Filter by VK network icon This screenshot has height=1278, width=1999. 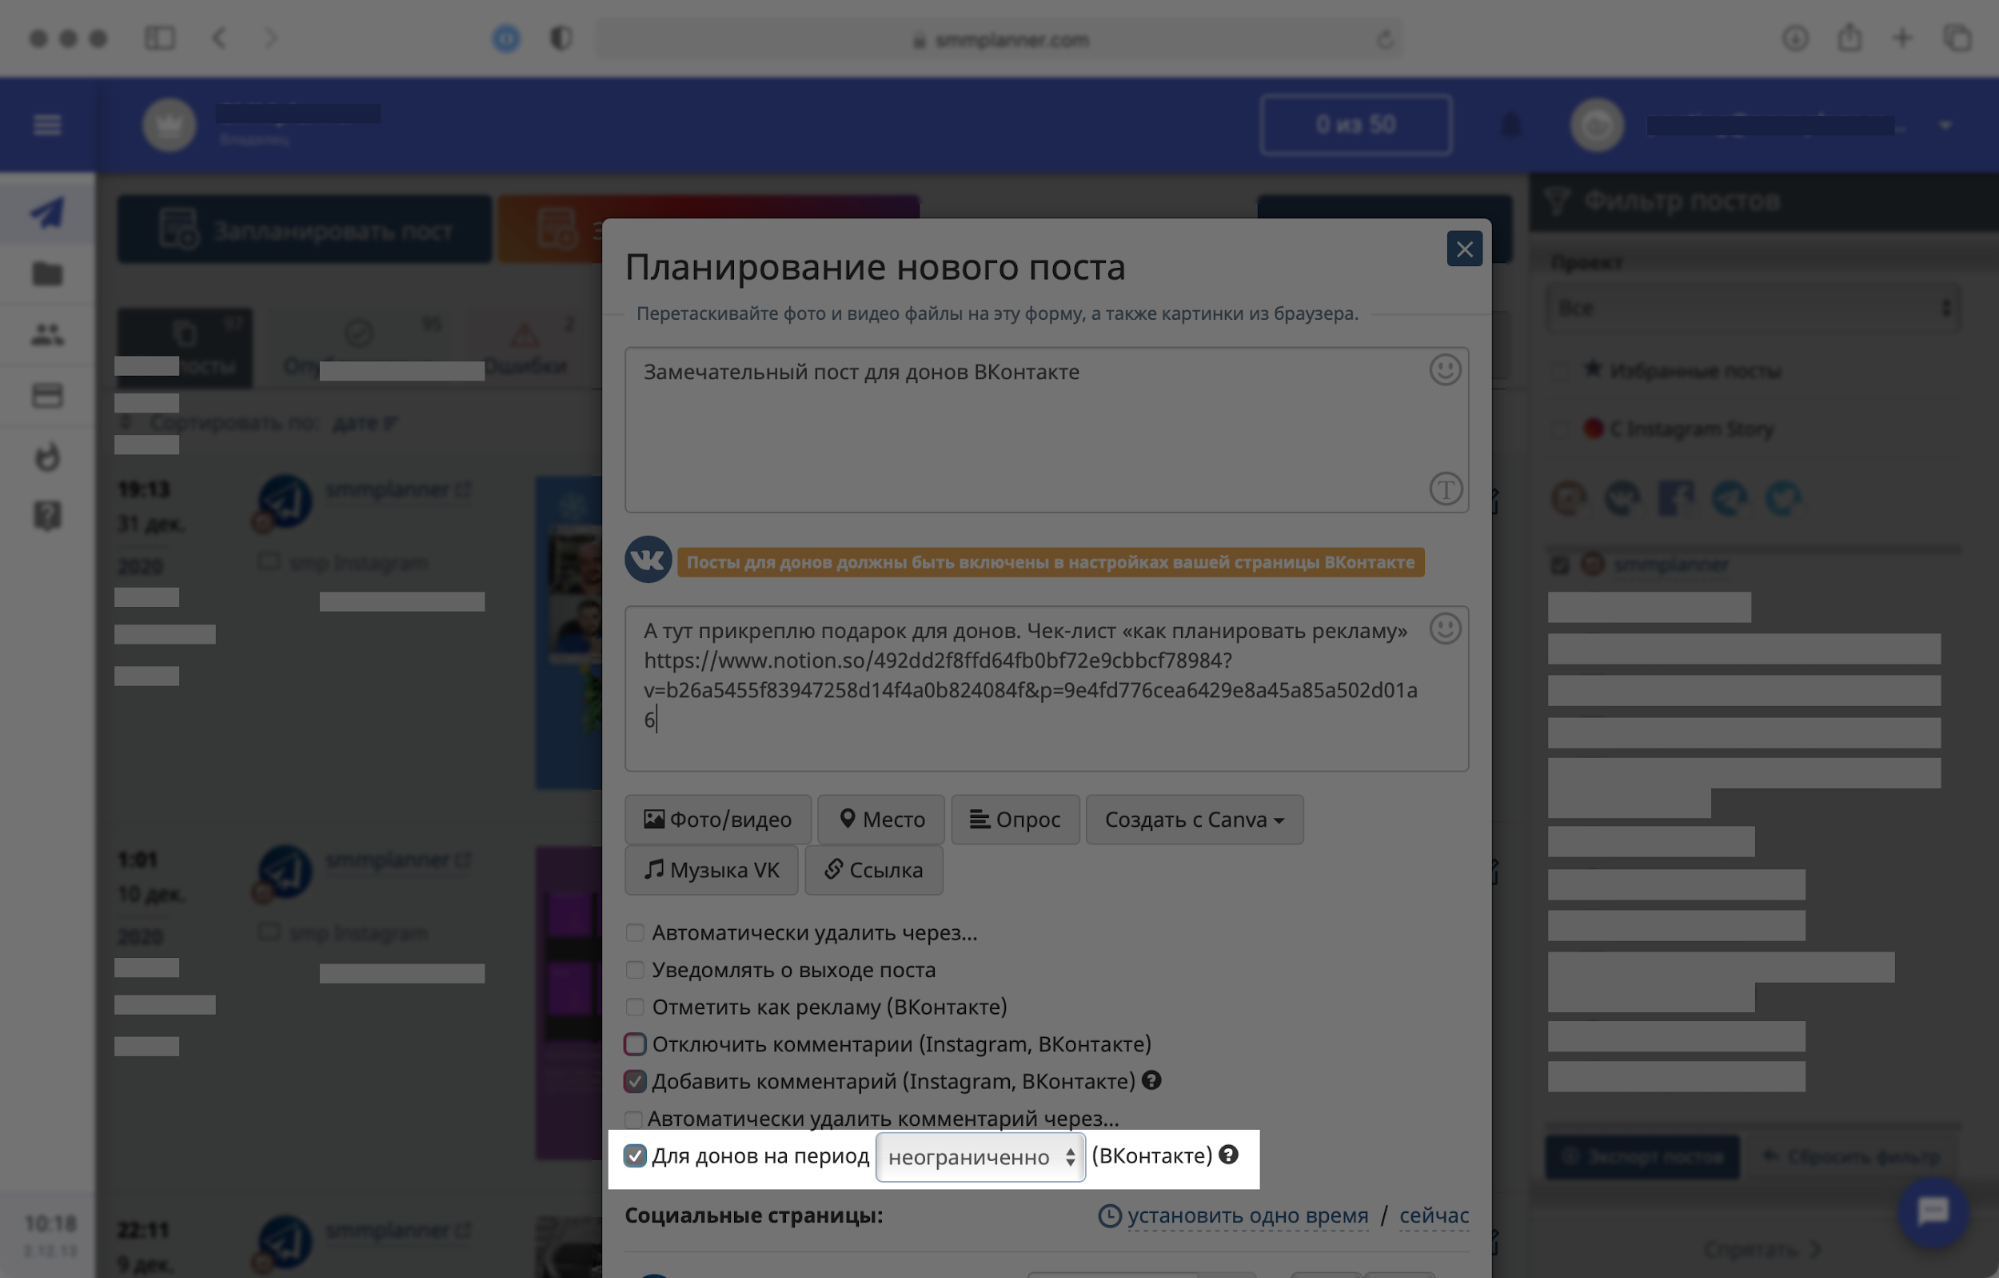(1623, 497)
